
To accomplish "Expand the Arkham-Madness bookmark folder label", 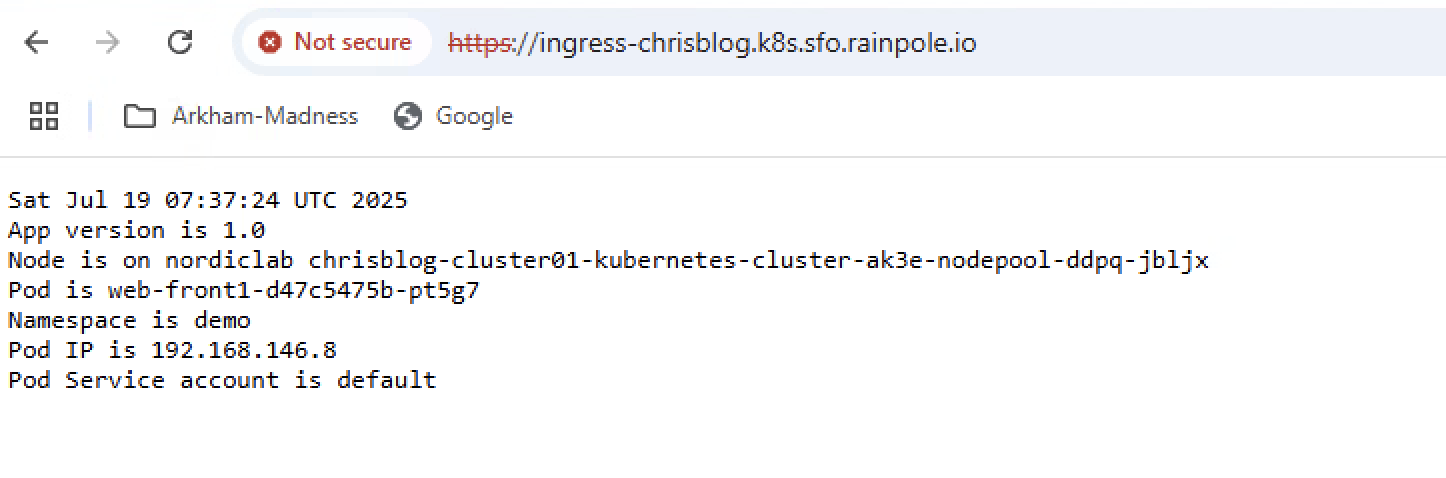I will 264,116.
